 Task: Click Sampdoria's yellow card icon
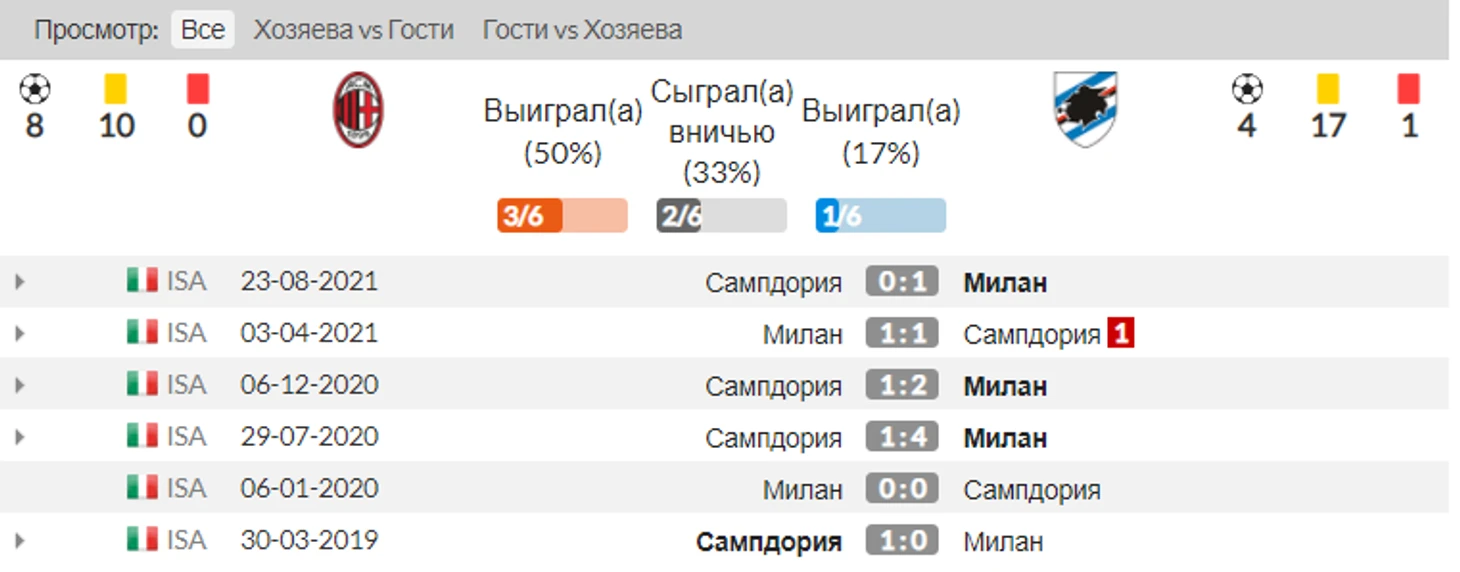[1328, 90]
